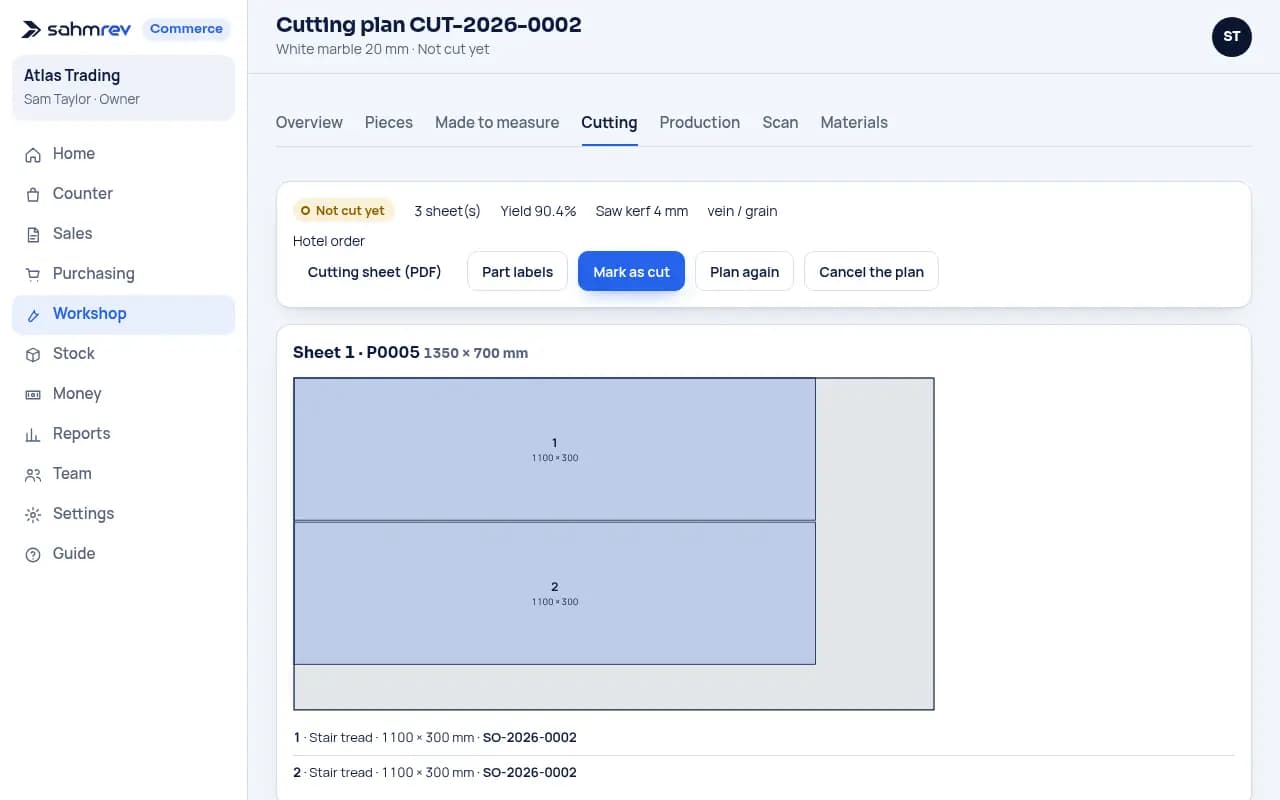Go to Counter in the sidebar
This screenshot has width=1280, height=800.
click(123, 194)
